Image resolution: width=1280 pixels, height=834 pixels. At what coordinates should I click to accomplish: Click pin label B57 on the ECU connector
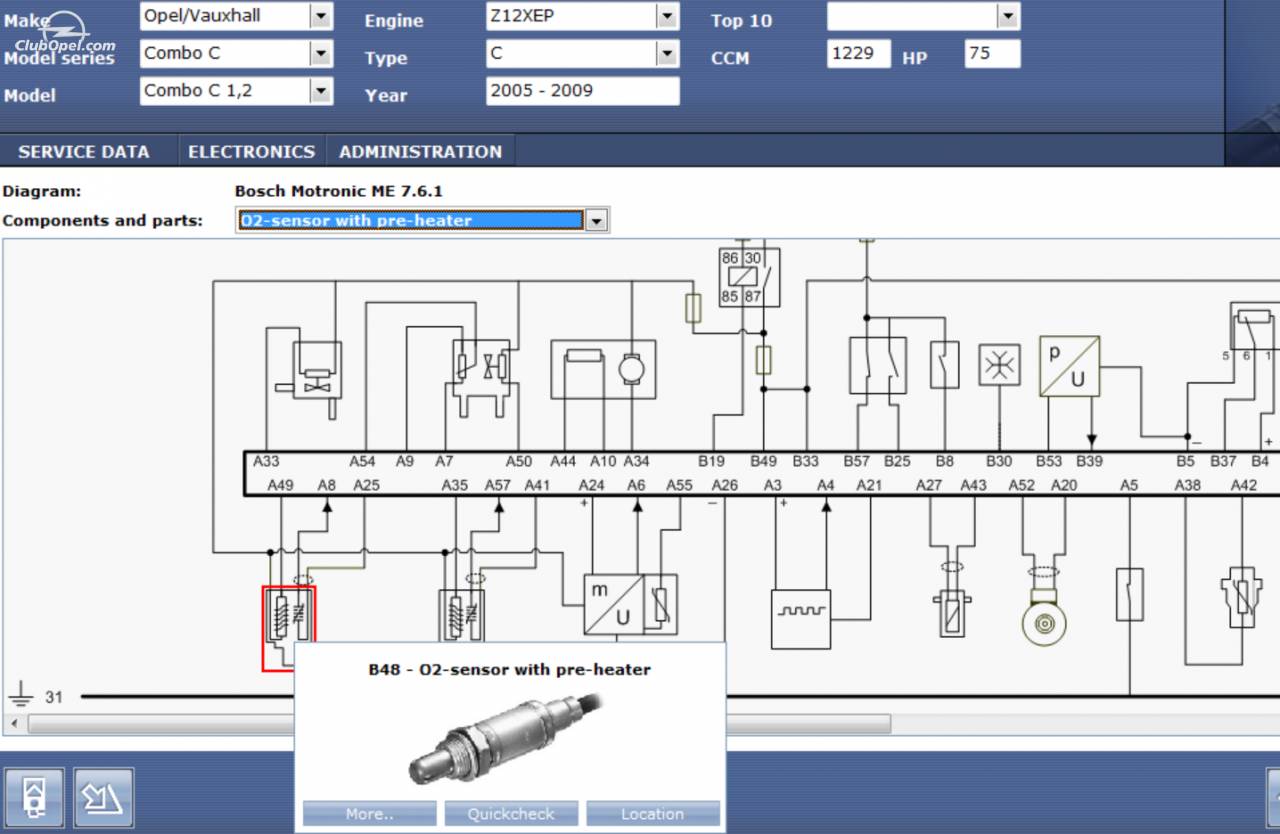pyautogui.click(x=856, y=462)
